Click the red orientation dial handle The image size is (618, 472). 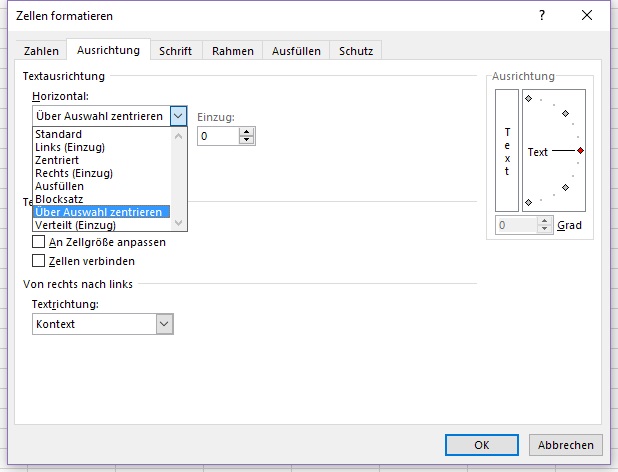[x=580, y=151]
